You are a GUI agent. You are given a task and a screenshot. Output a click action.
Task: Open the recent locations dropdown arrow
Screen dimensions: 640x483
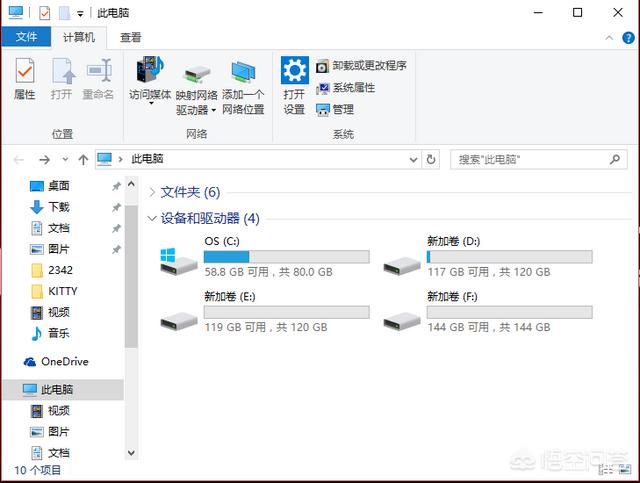65,160
